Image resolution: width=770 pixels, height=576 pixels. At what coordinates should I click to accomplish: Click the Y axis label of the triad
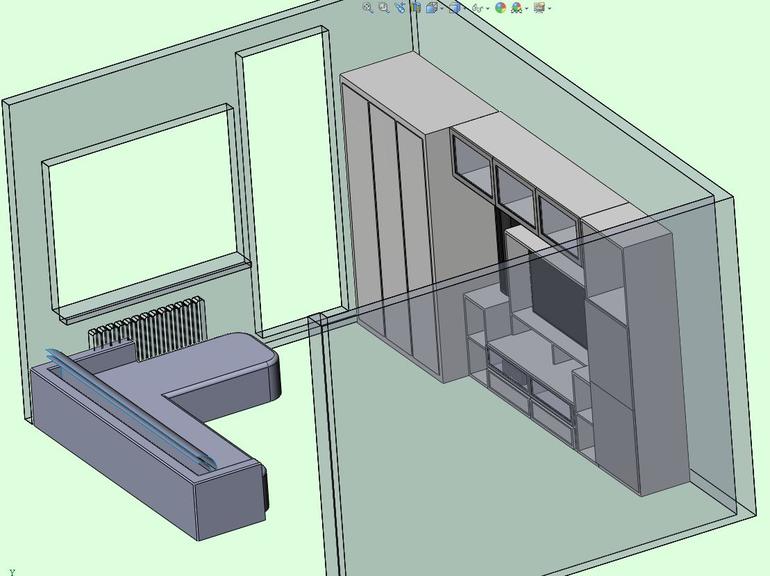pyautogui.click(x=12, y=571)
